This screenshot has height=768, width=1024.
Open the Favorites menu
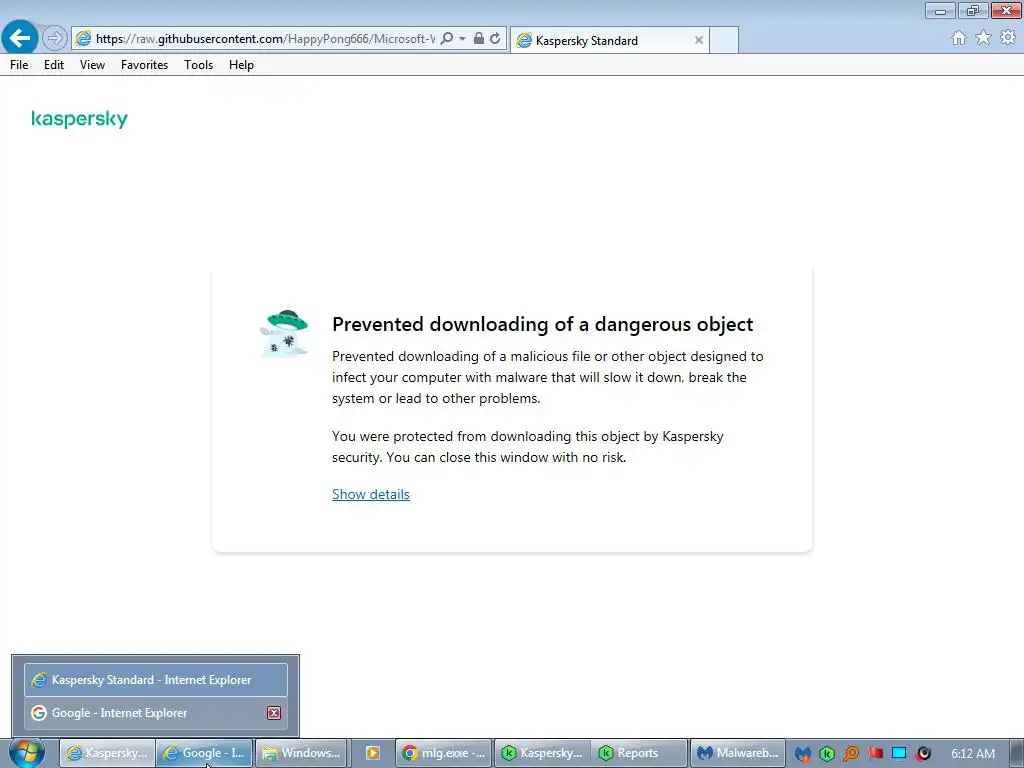point(144,65)
